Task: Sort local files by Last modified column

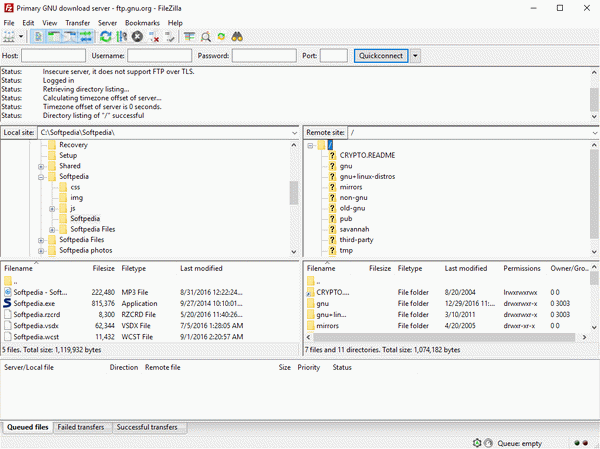Action: coord(201,268)
